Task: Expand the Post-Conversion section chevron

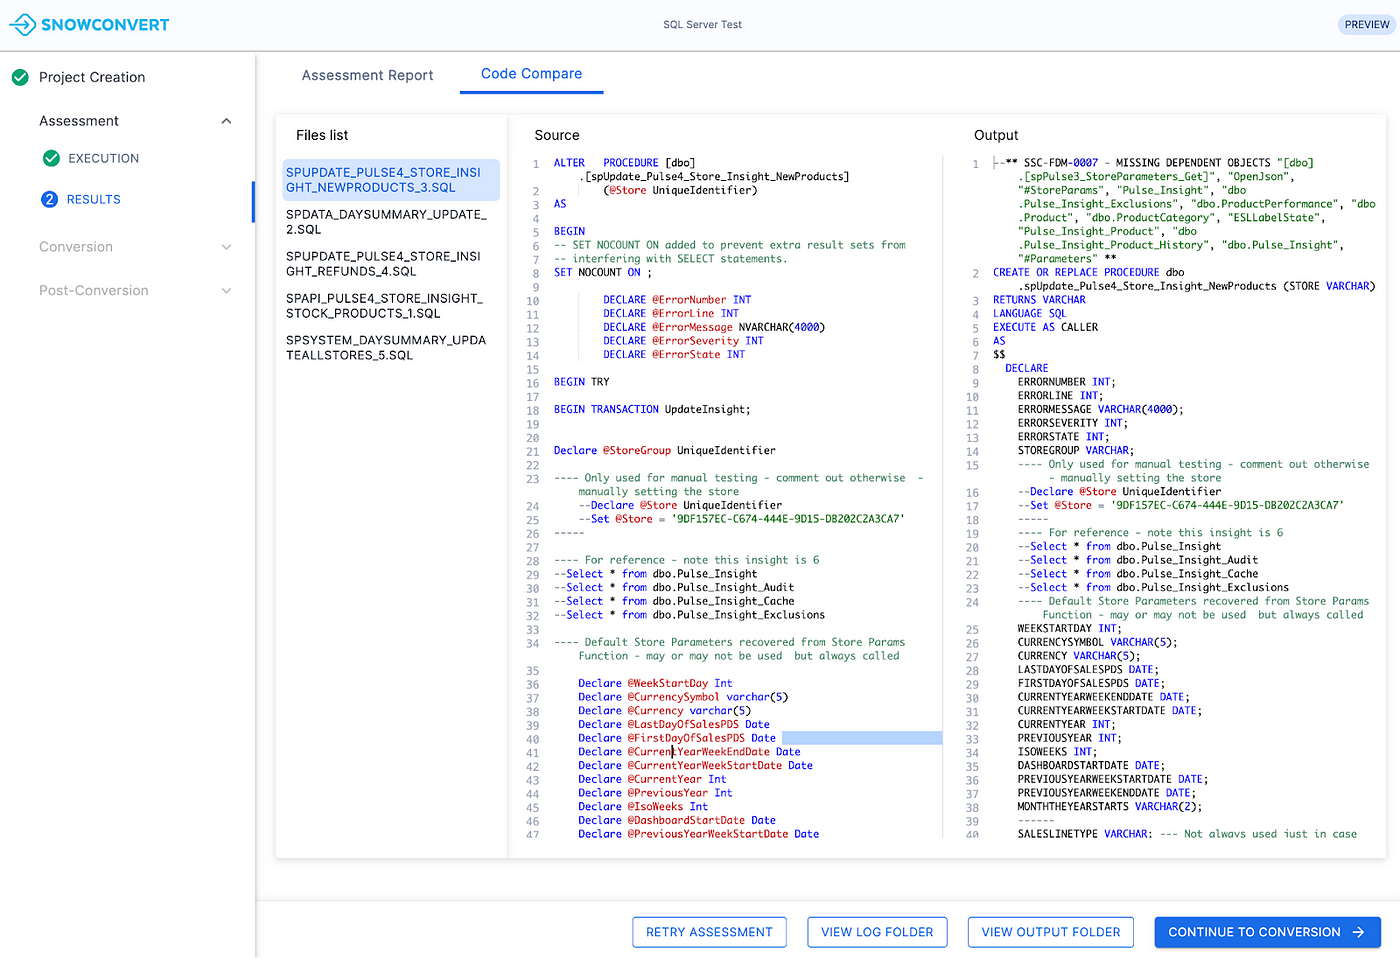Action: click(226, 291)
